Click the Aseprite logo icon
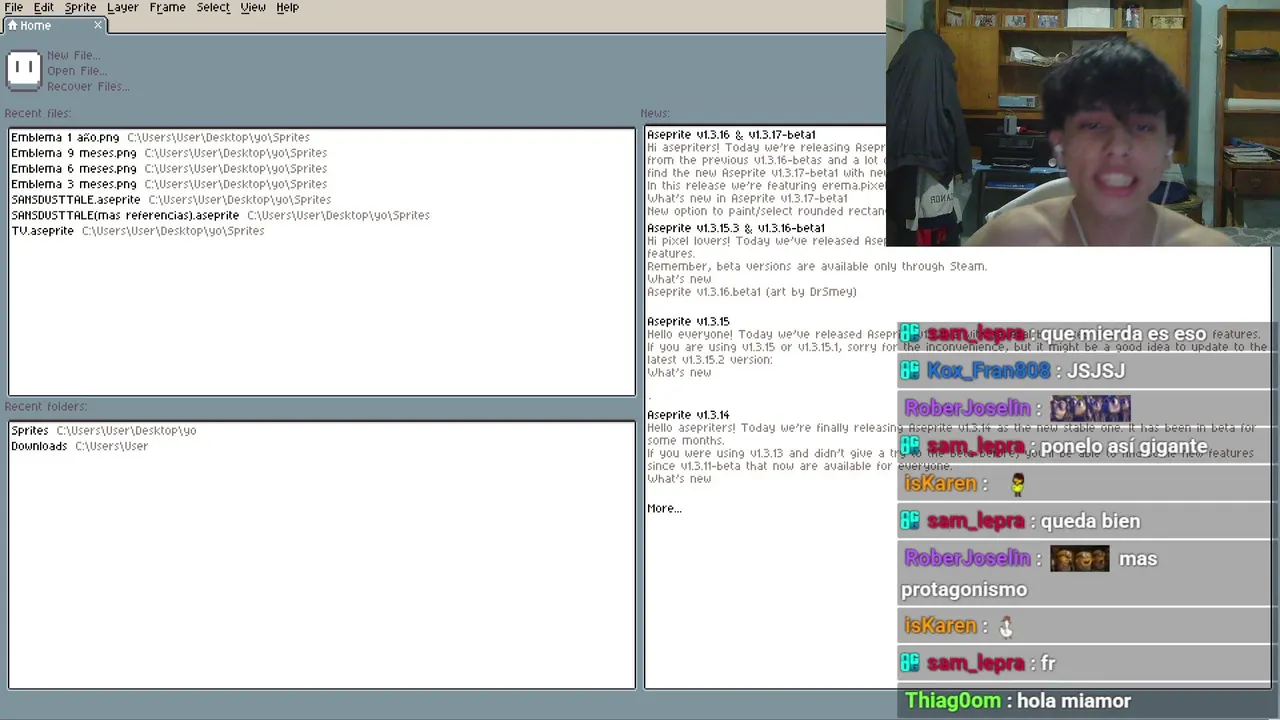1280x720 pixels. coord(24,69)
